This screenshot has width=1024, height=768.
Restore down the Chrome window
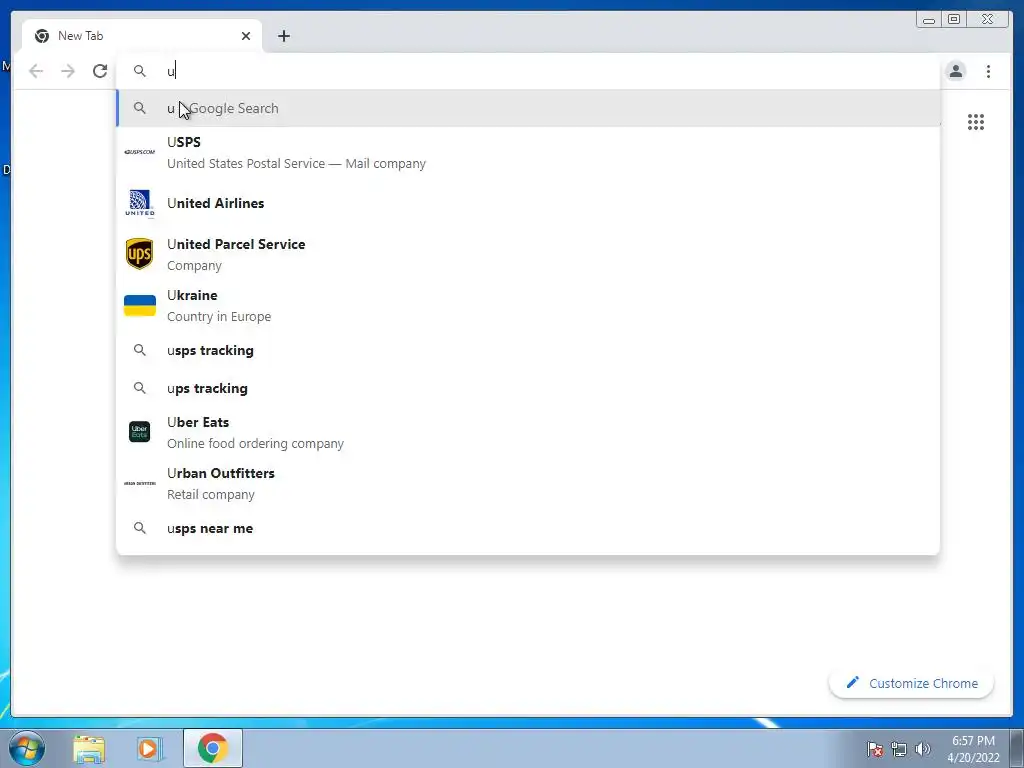[954, 20]
